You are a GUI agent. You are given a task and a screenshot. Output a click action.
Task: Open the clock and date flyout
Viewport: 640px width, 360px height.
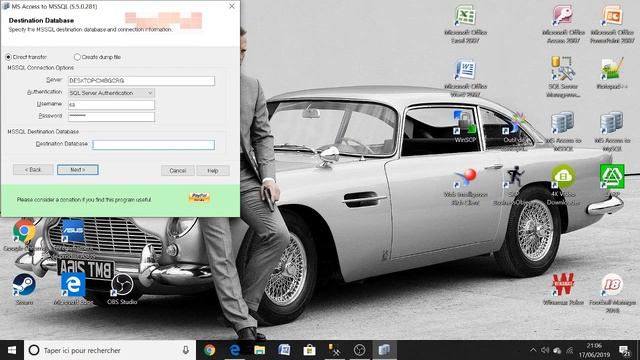point(594,350)
